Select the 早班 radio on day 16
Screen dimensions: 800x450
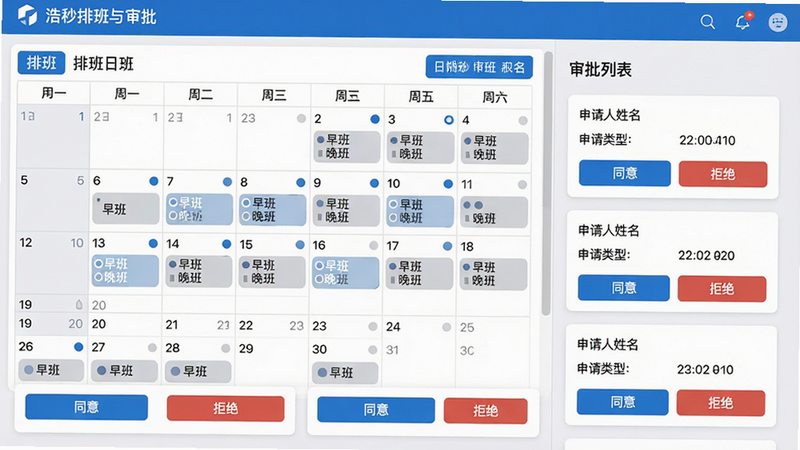(319, 265)
